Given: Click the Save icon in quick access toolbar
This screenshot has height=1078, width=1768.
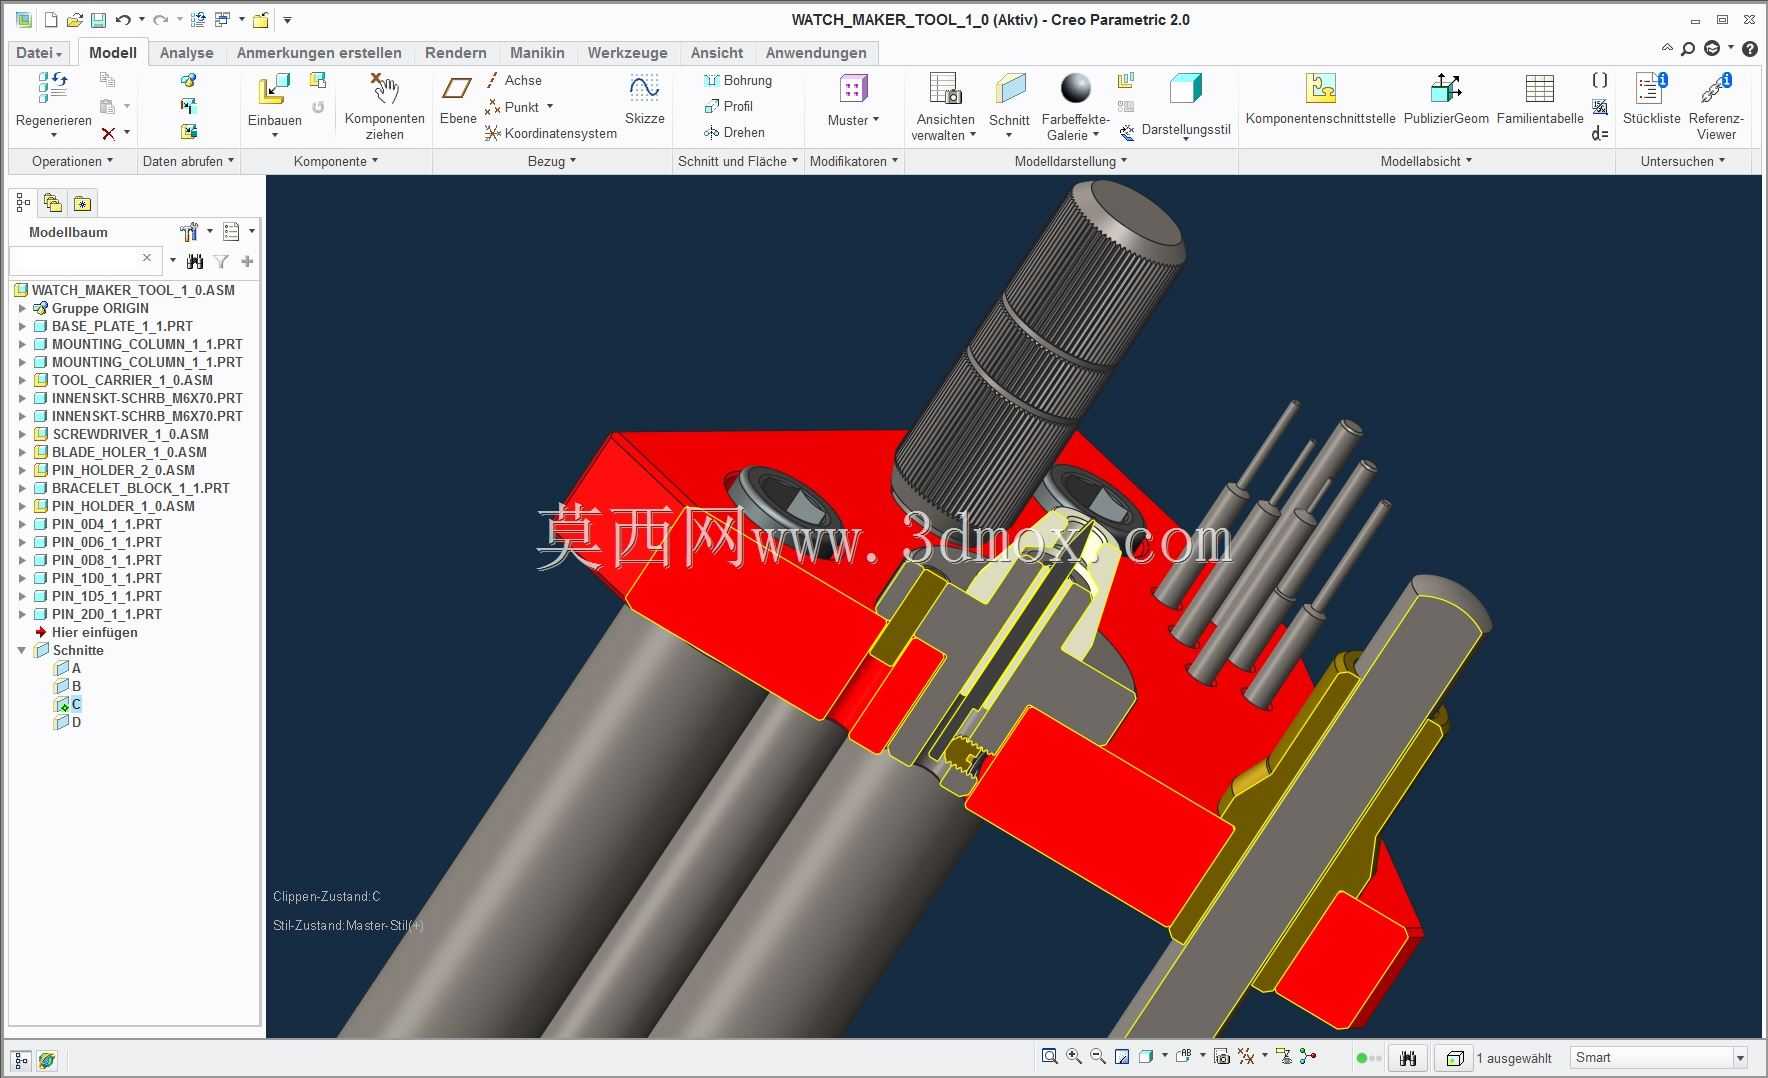Looking at the screenshot, I should click(x=98, y=20).
